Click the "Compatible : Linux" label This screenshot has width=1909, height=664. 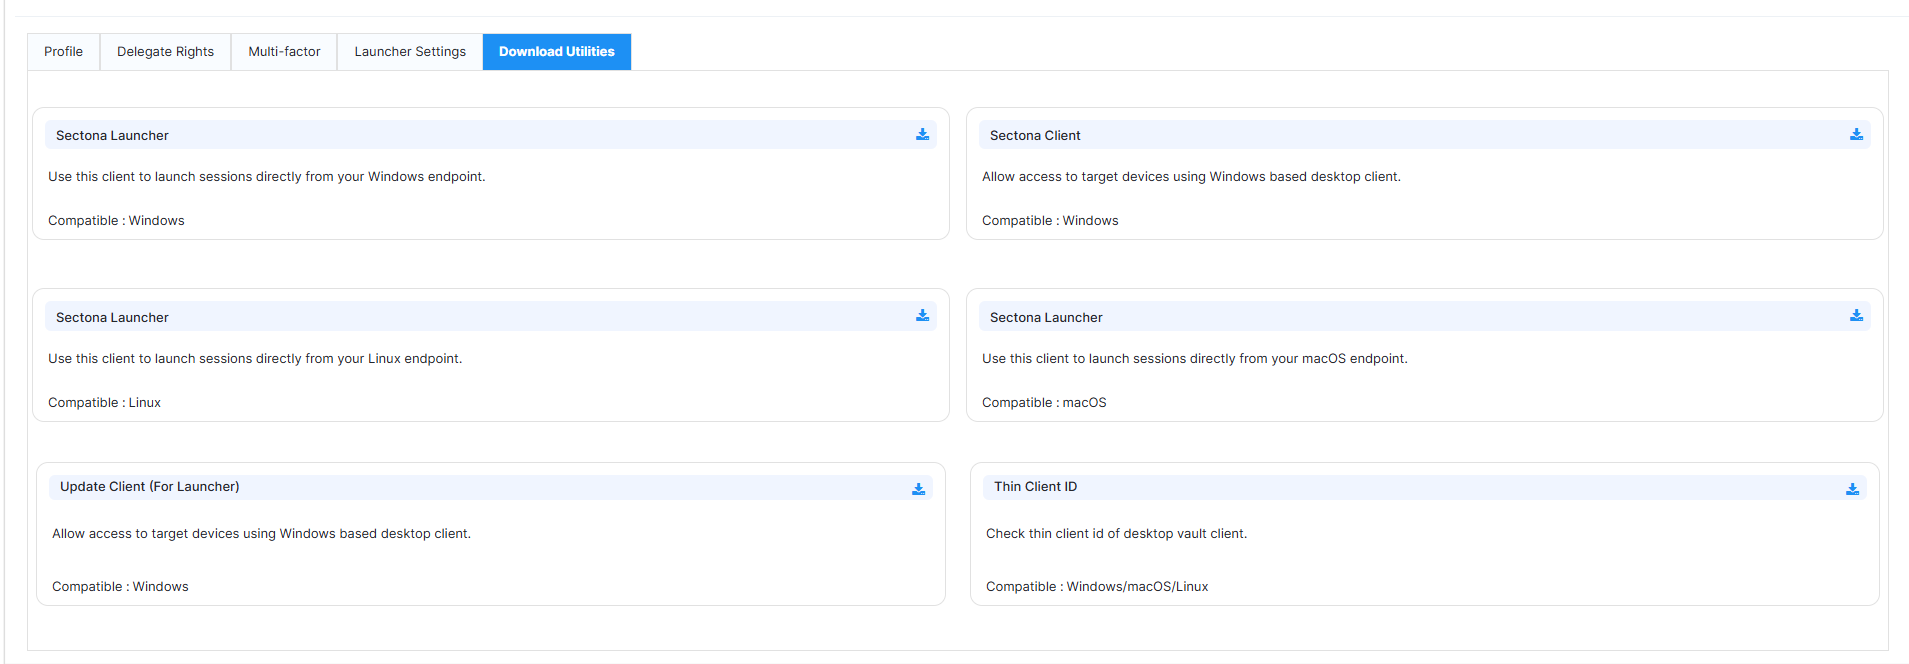click(x=104, y=403)
